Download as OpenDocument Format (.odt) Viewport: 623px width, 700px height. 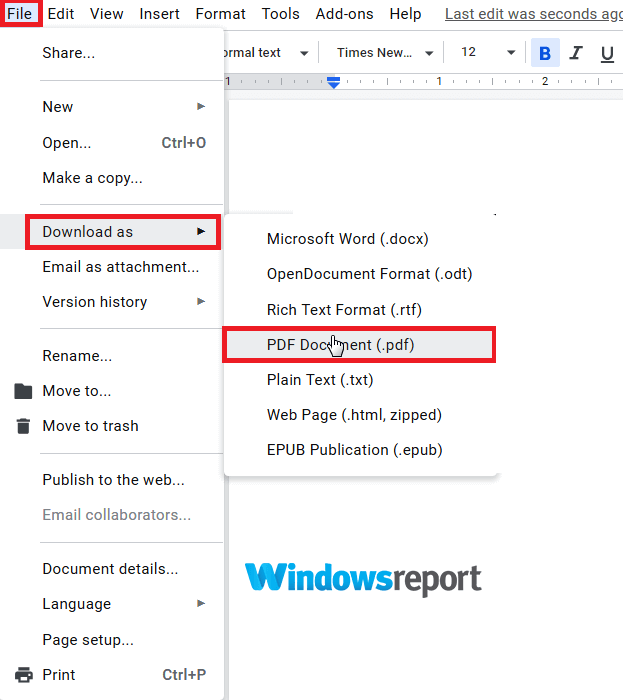(360, 274)
